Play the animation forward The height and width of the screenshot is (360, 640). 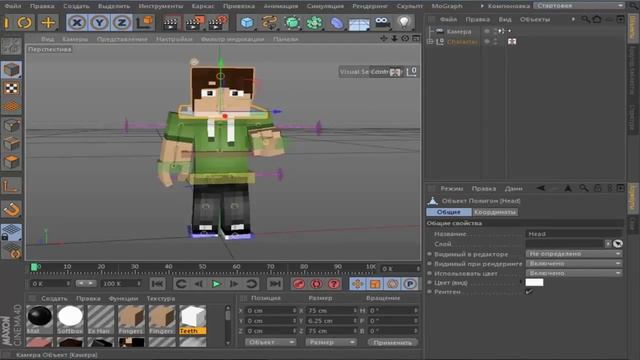(x=216, y=284)
